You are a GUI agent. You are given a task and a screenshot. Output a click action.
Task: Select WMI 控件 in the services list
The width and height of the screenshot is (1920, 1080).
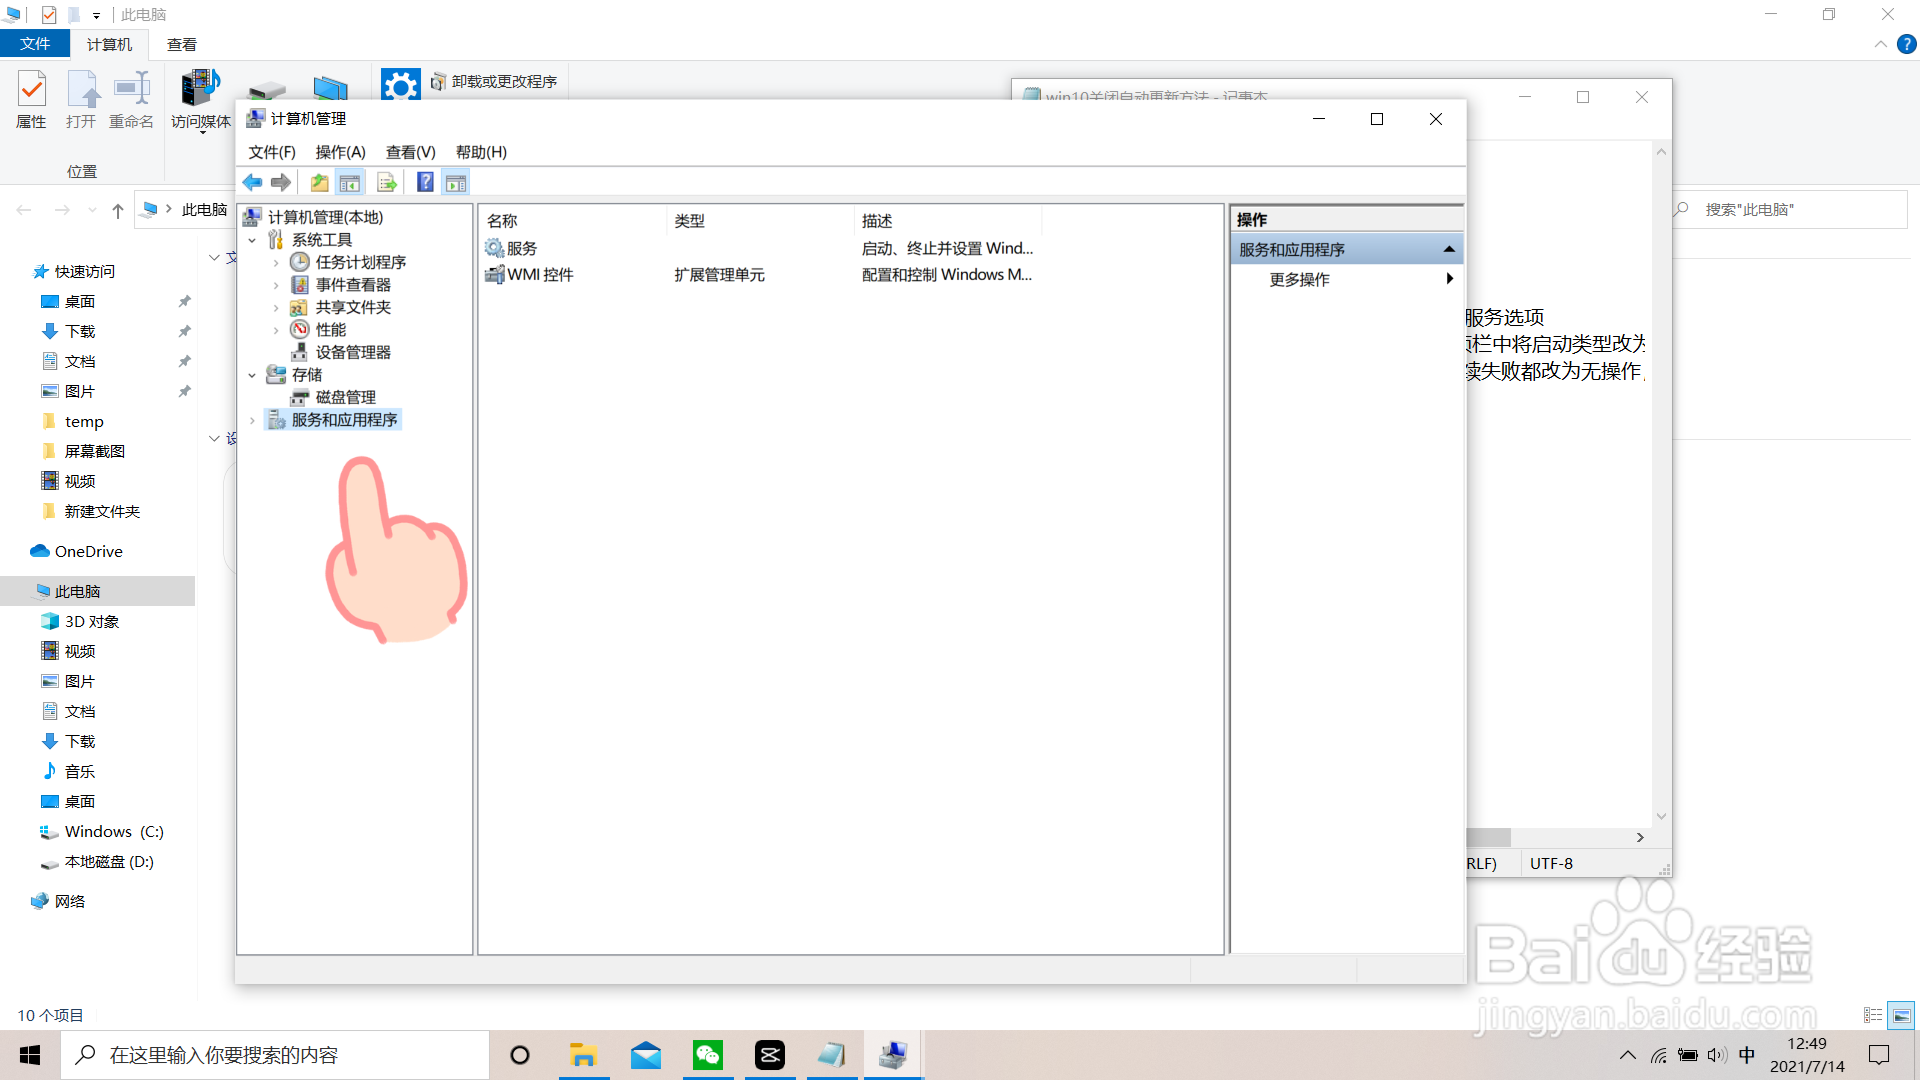pos(540,274)
